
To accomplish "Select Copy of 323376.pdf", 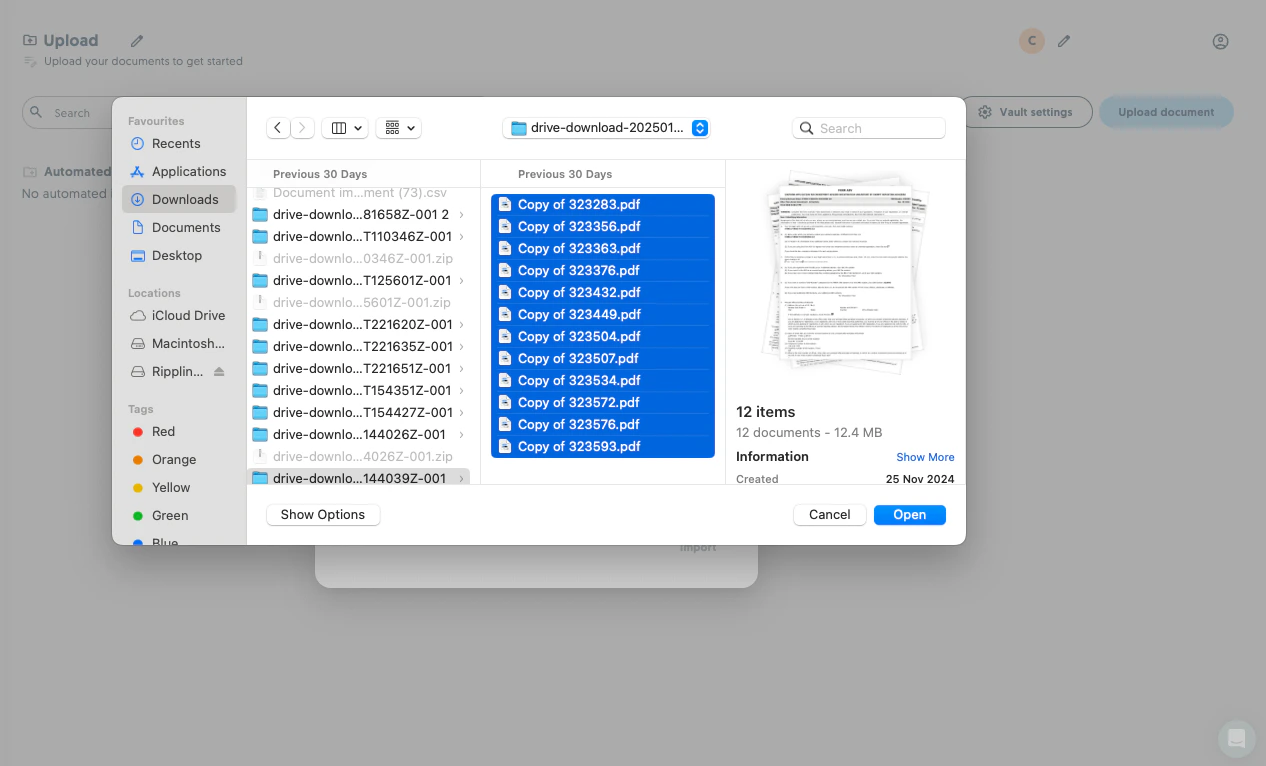I will (603, 270).
